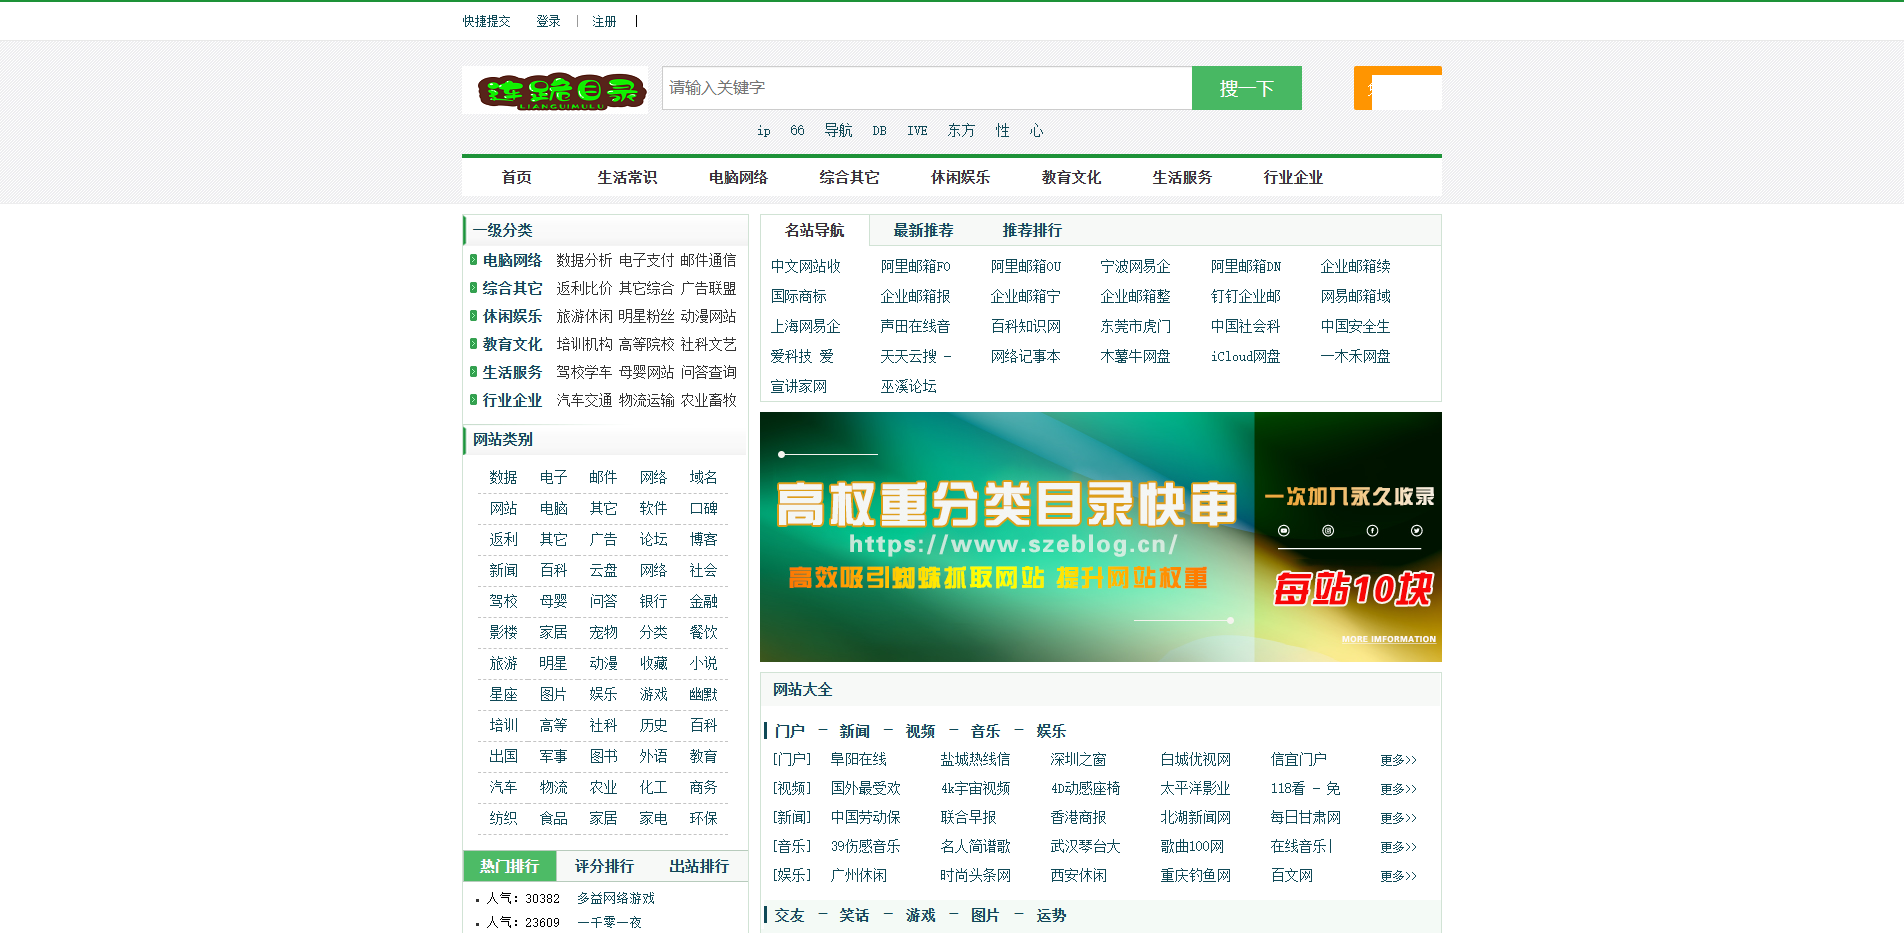Screen dimensions: 1904x933
Task: Click the 连琐目录 site logo
Action: point(555,89)
